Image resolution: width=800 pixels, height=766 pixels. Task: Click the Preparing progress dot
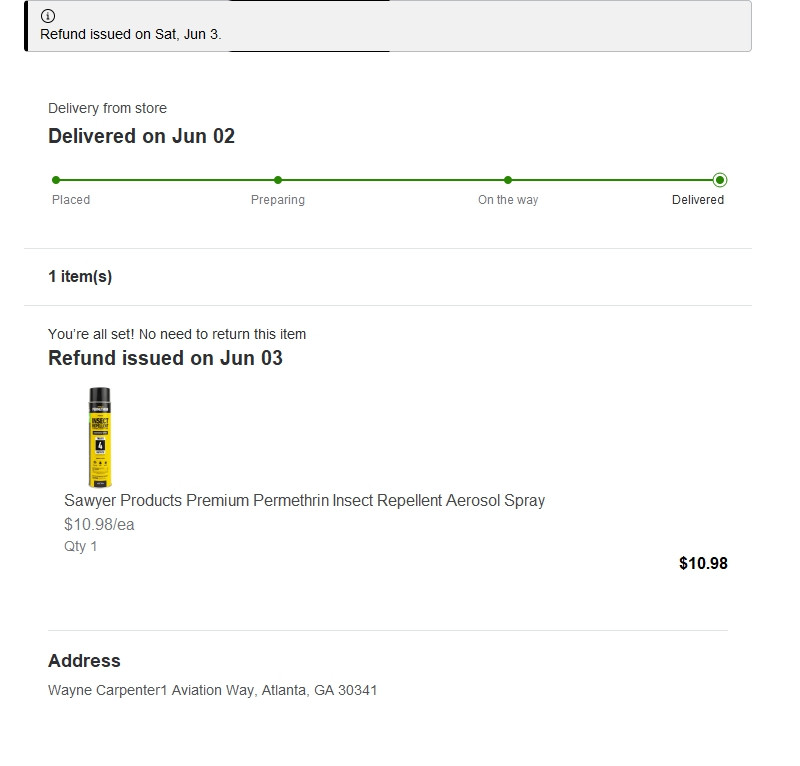(278, 180)
